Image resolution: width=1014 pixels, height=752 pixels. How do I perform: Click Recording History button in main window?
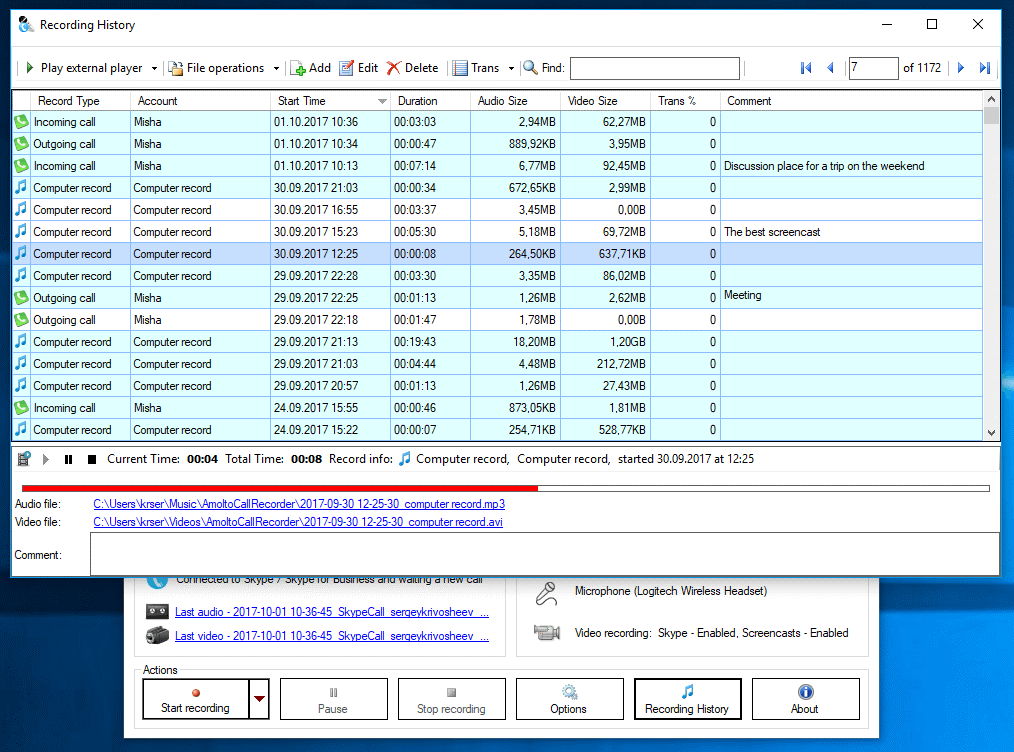[x=687, y=699]
